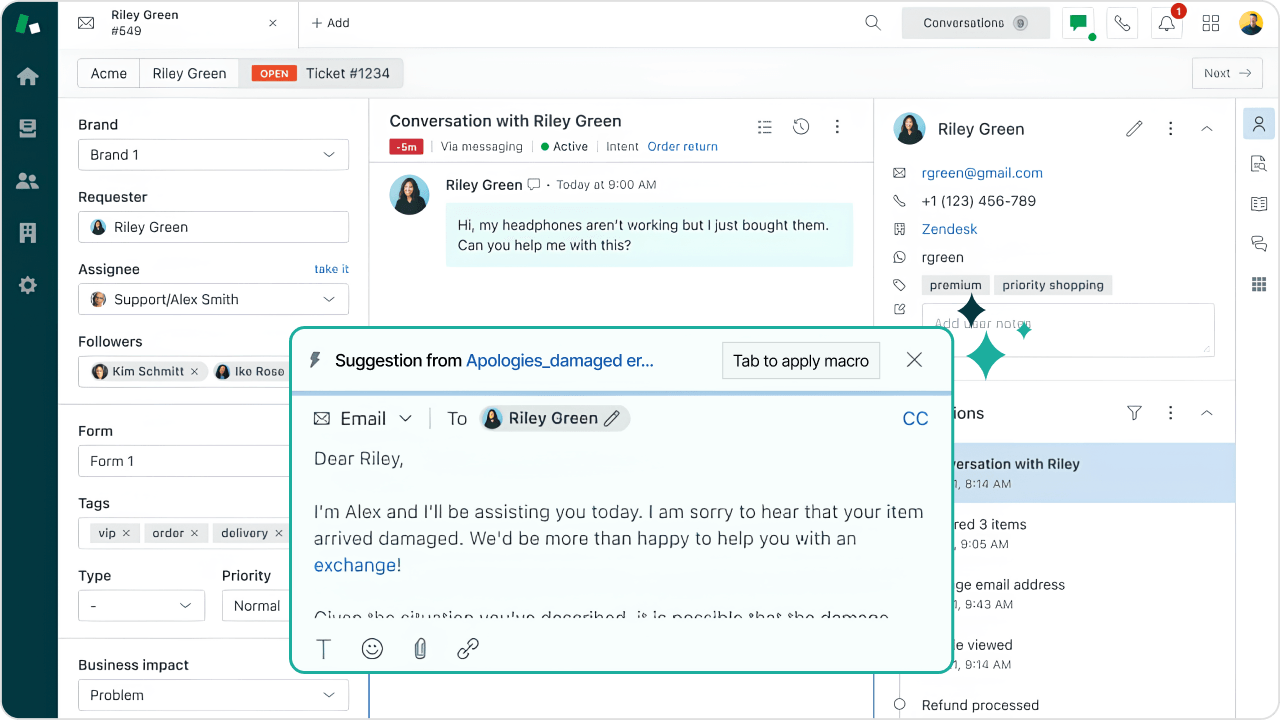Open the Home icon in left sidebar
Image resolution: width=1280 pixels, height=720 pixels.
click(x=28, y=77)
